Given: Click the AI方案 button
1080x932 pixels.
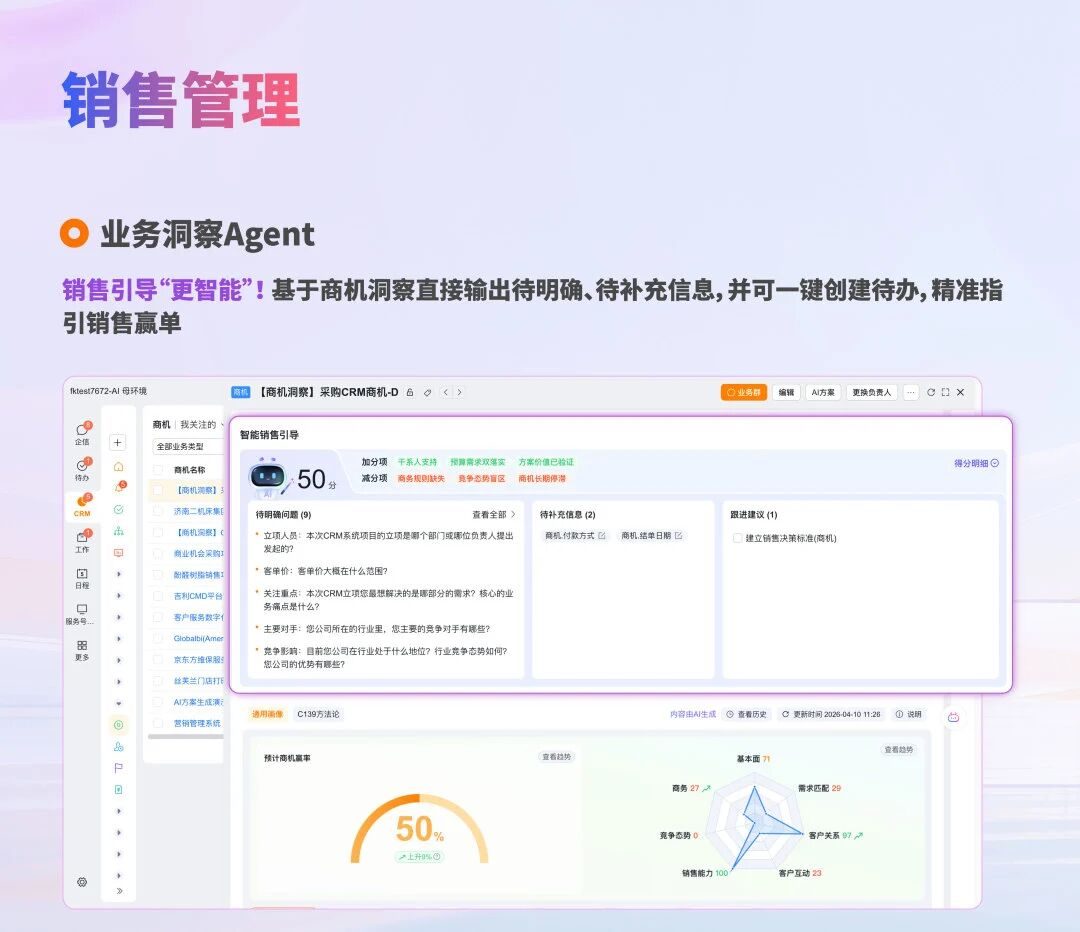Looking at the screenshot, I should point(822,393).
